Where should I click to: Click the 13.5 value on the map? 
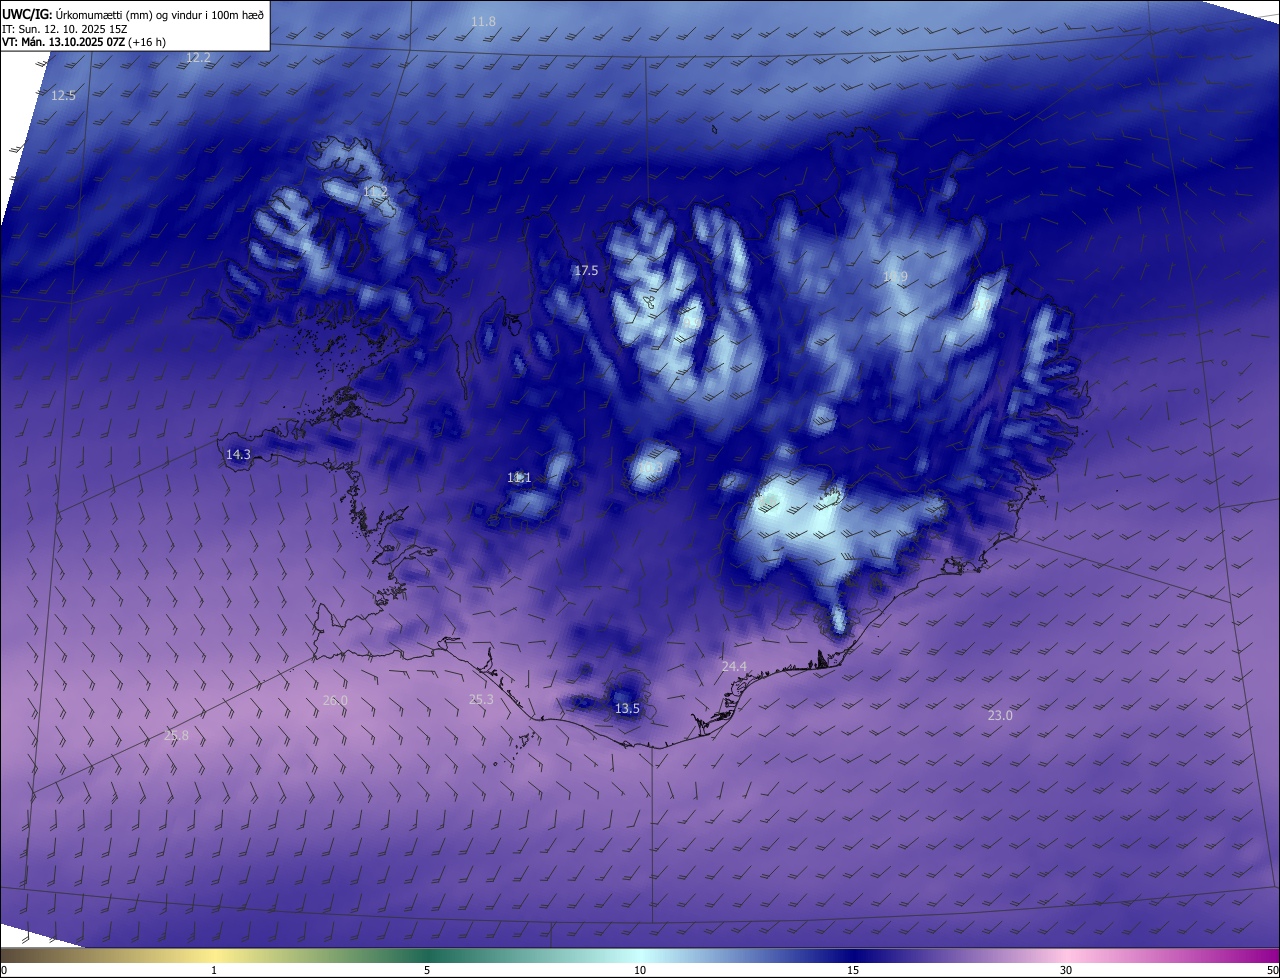coord(627,709)
